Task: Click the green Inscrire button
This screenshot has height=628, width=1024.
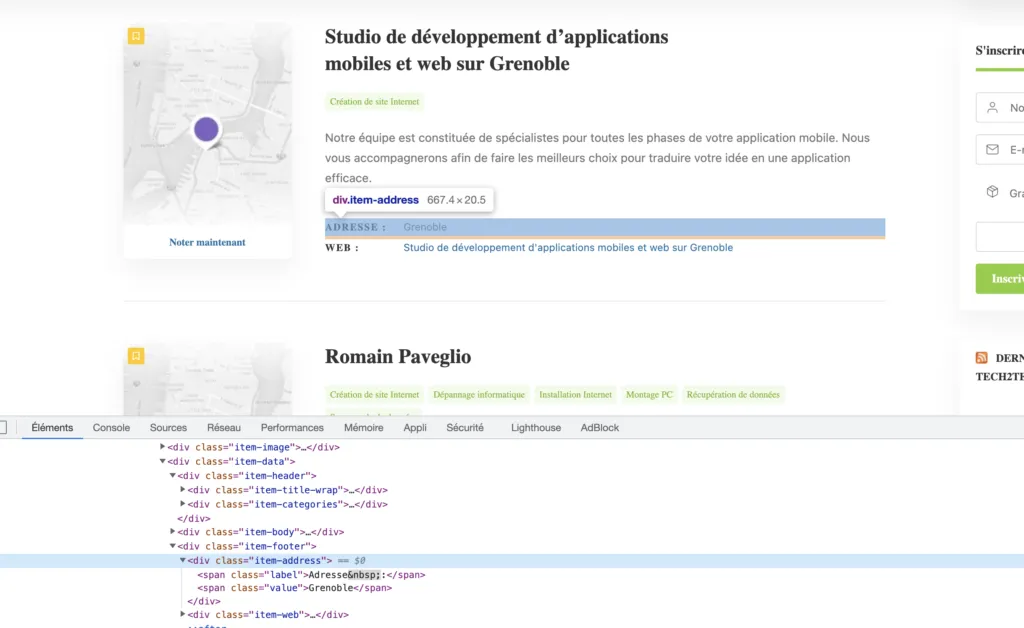Action: (x=1000, y=279)
